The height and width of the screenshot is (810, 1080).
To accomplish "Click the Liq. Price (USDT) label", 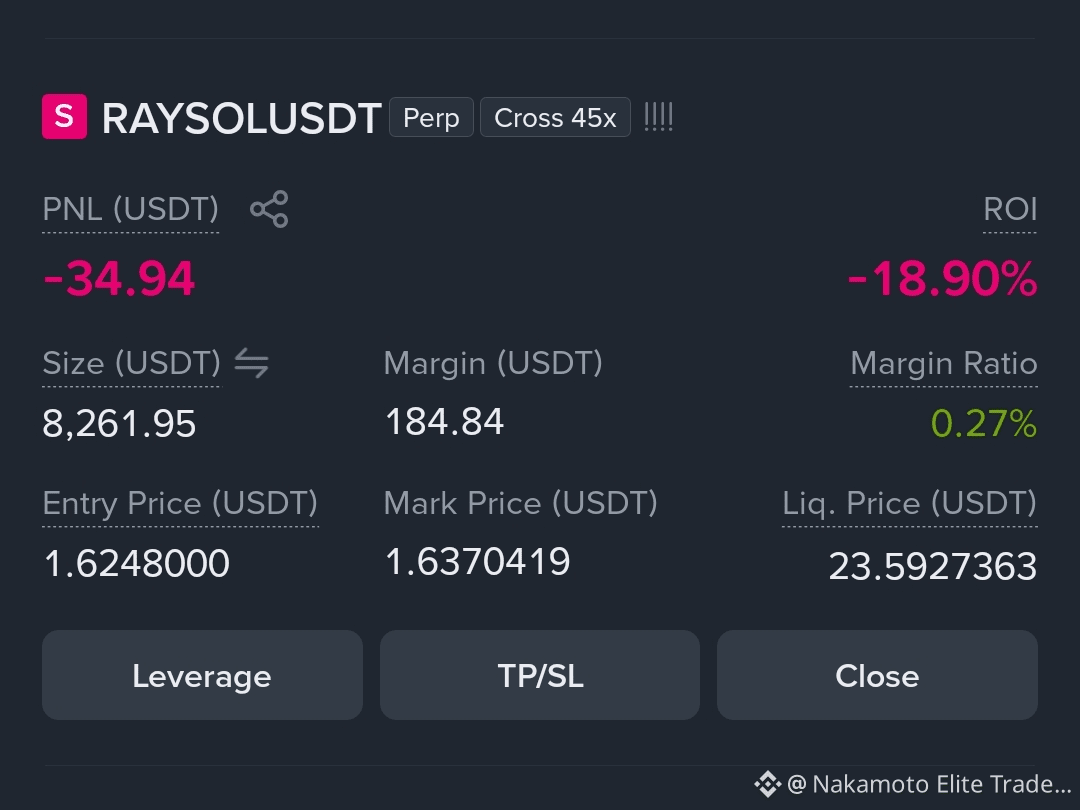I will (909, 503).
